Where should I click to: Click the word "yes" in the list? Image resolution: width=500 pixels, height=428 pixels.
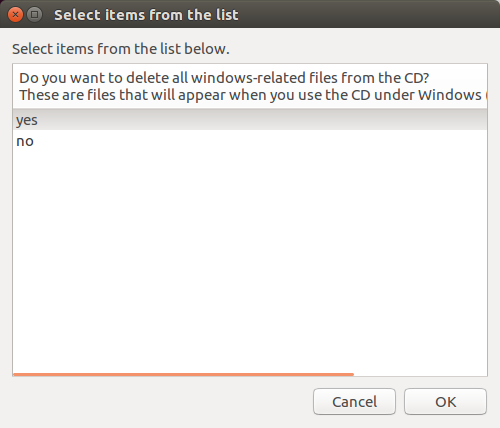(x=27, y=120)
